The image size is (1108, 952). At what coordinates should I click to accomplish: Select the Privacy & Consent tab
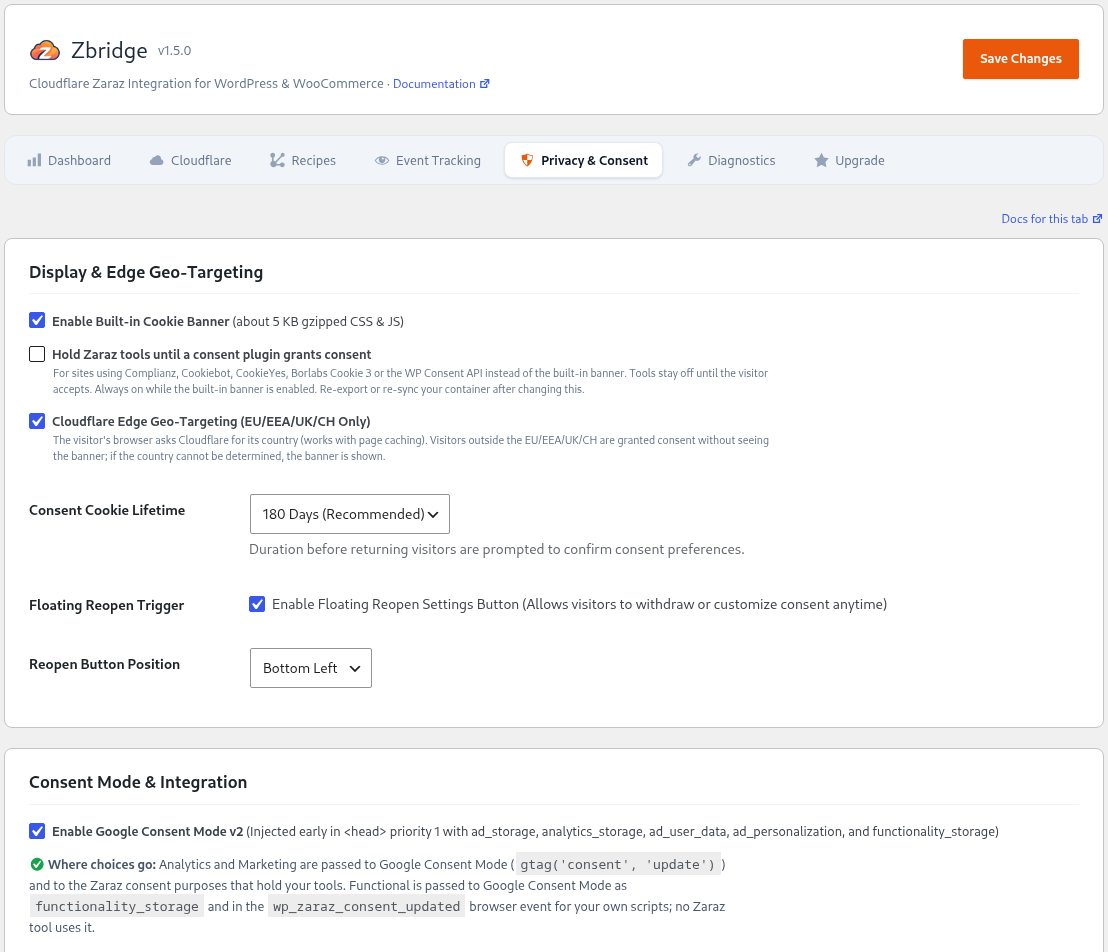[584, 160]
